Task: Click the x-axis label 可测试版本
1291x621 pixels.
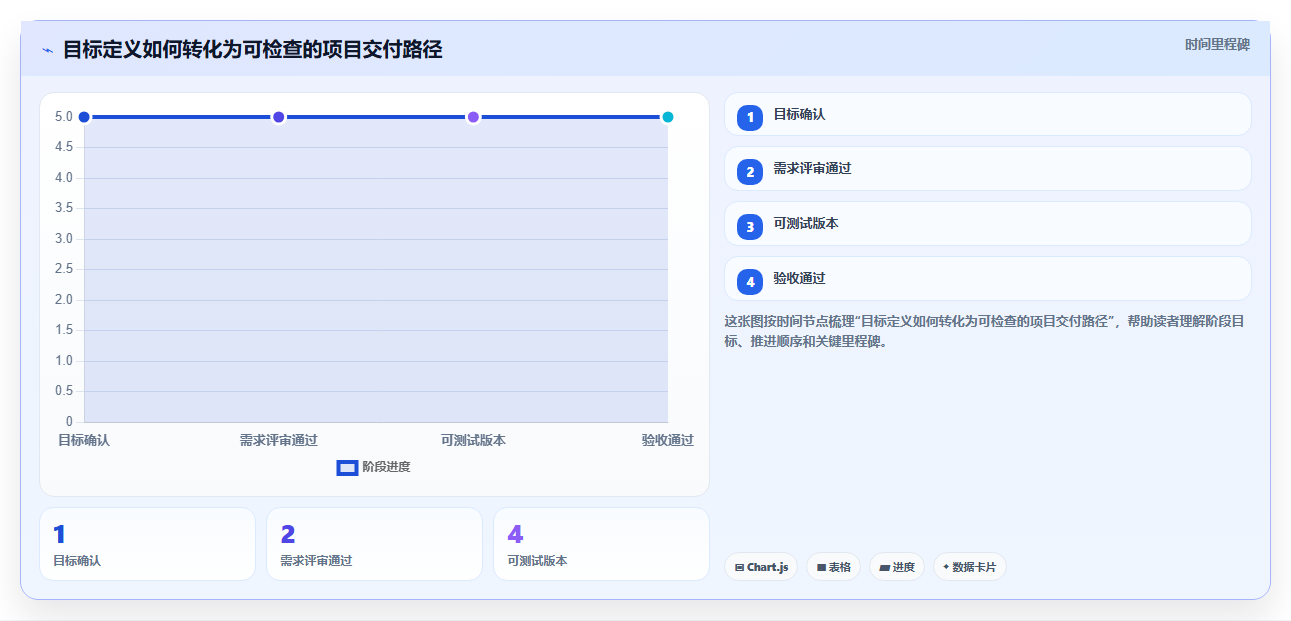Action: click(473, 440)
